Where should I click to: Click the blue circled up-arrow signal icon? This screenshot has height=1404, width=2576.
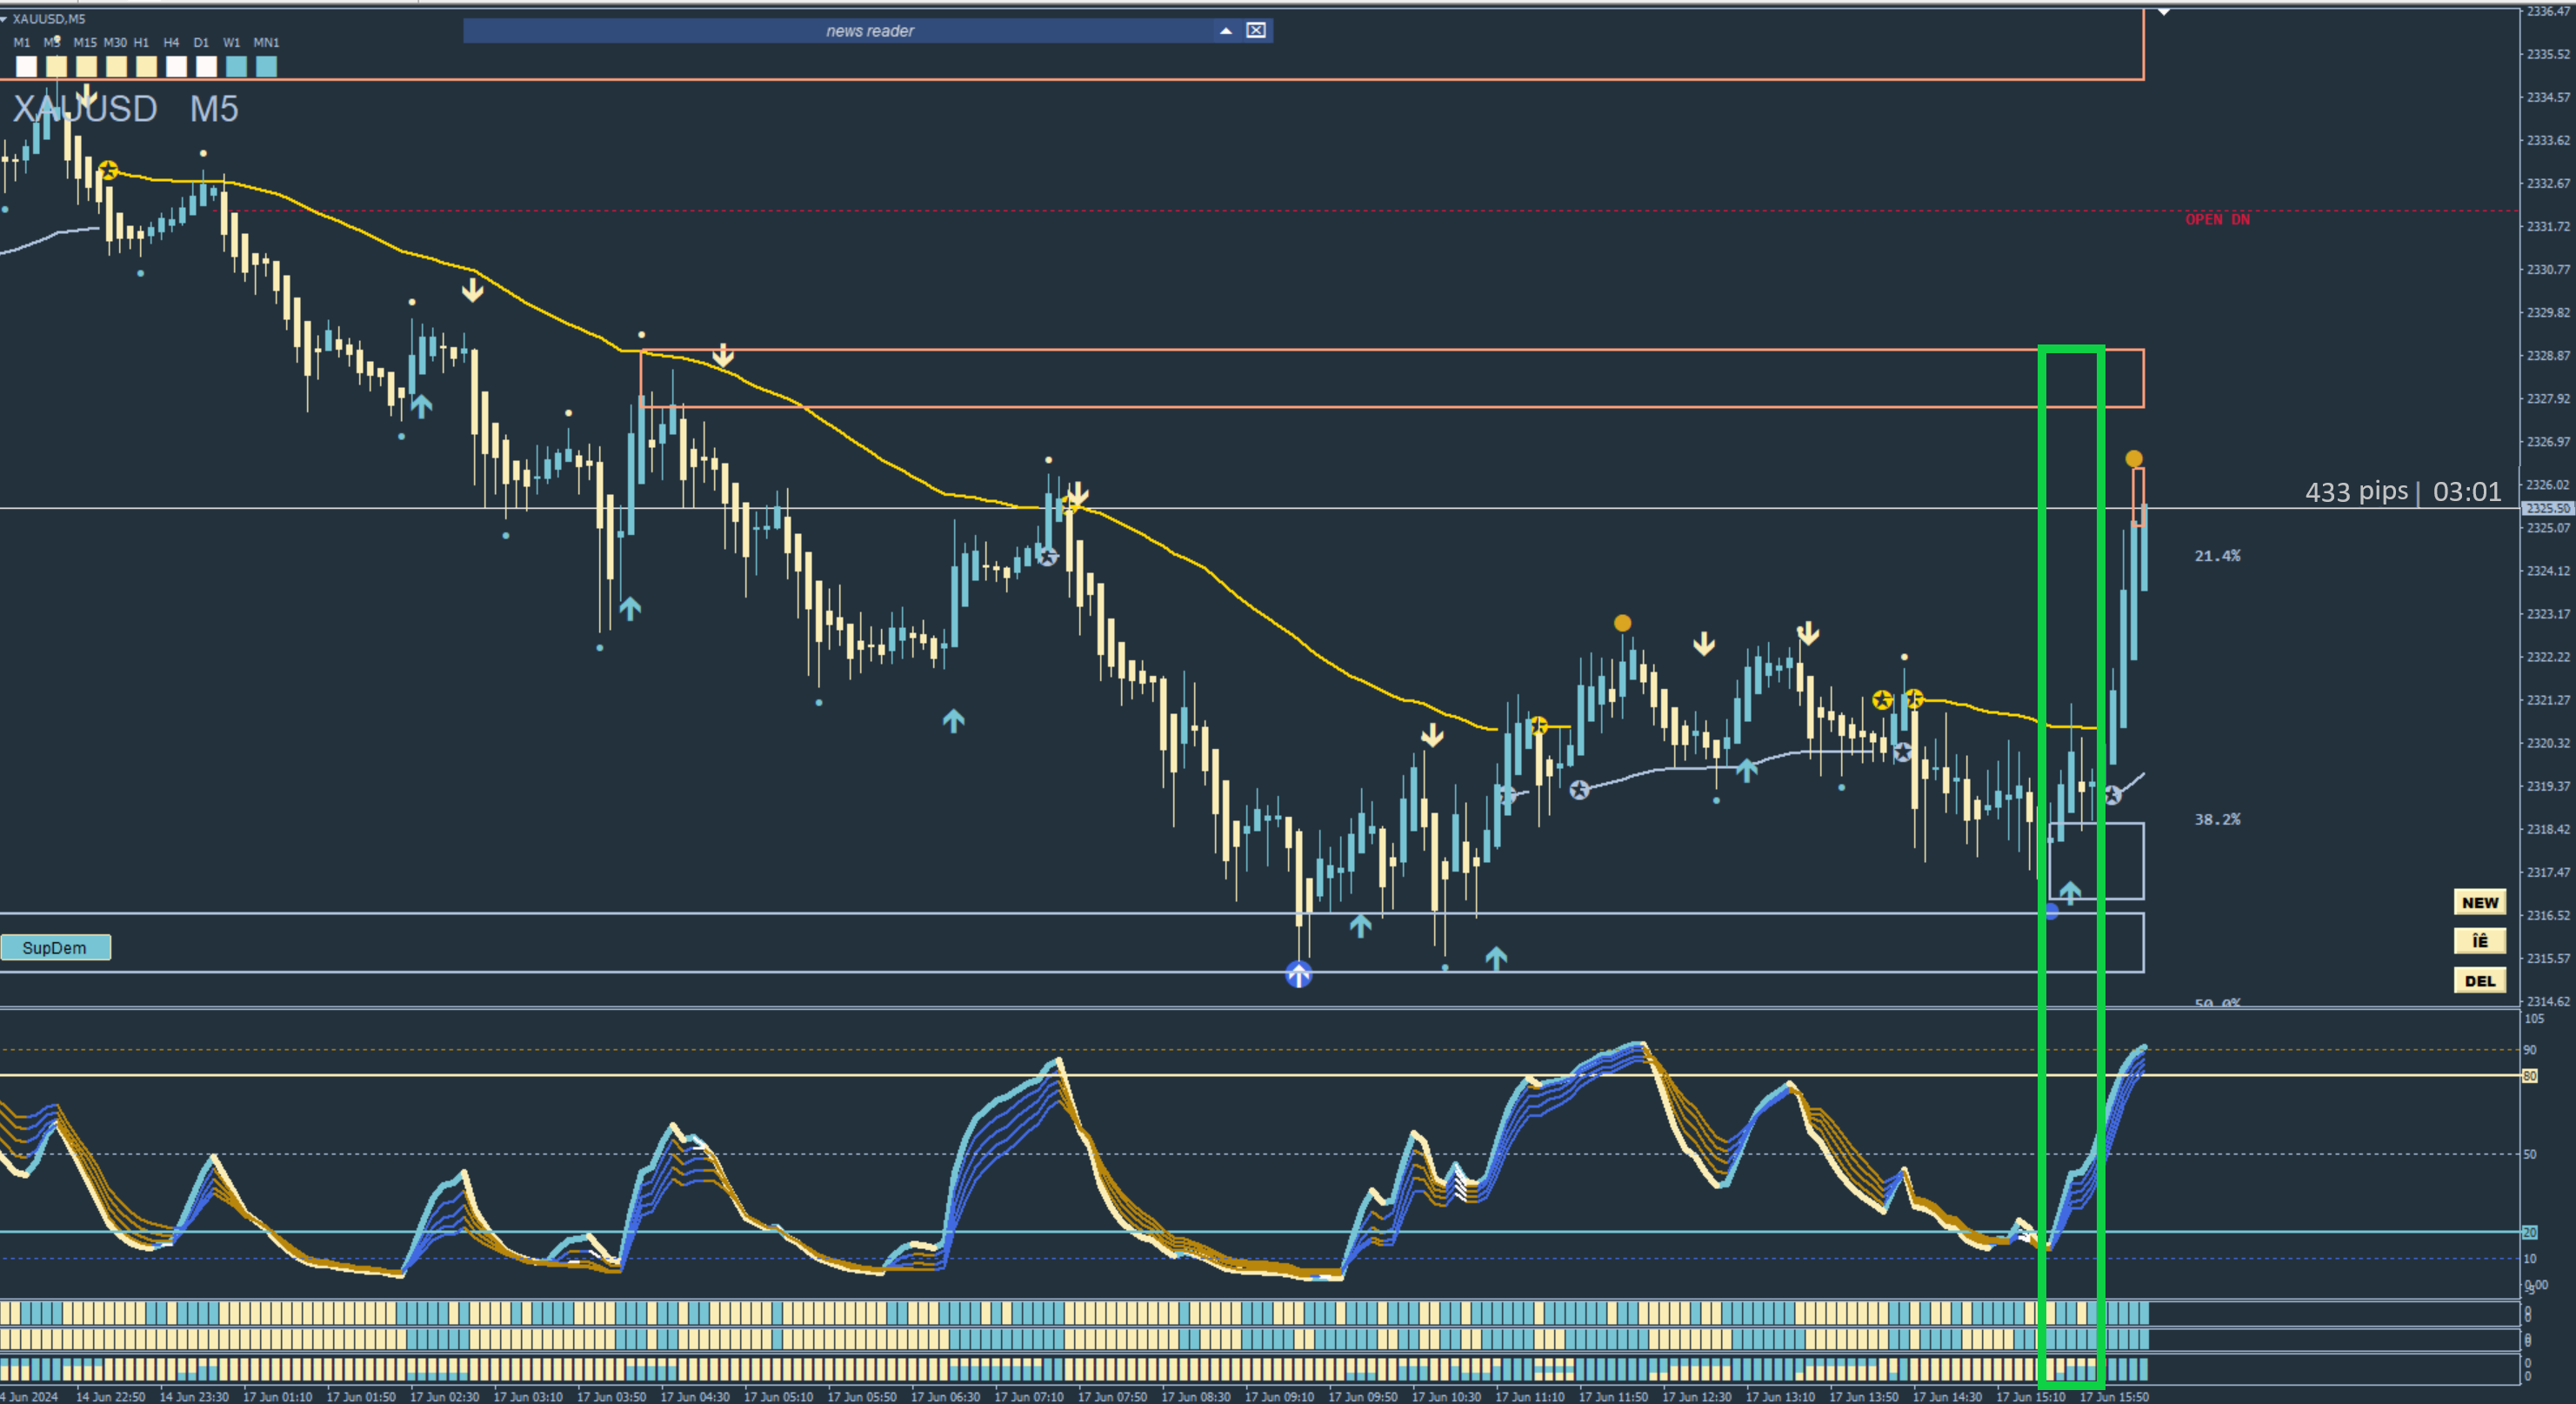coord(1298,974)
